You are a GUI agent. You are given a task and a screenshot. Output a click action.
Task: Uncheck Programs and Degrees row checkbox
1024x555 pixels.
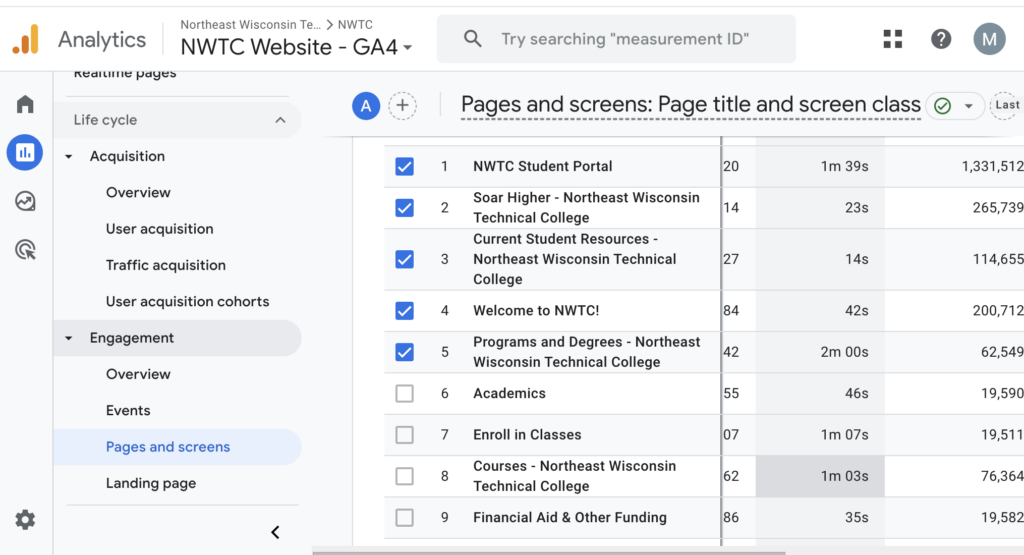click(404, 352)
